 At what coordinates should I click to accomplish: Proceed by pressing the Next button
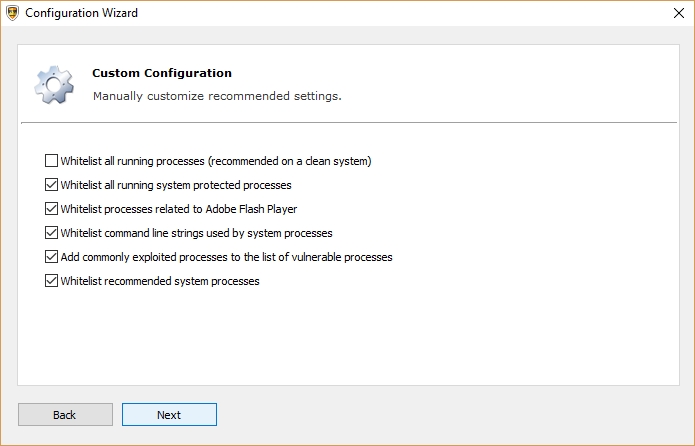169,415
